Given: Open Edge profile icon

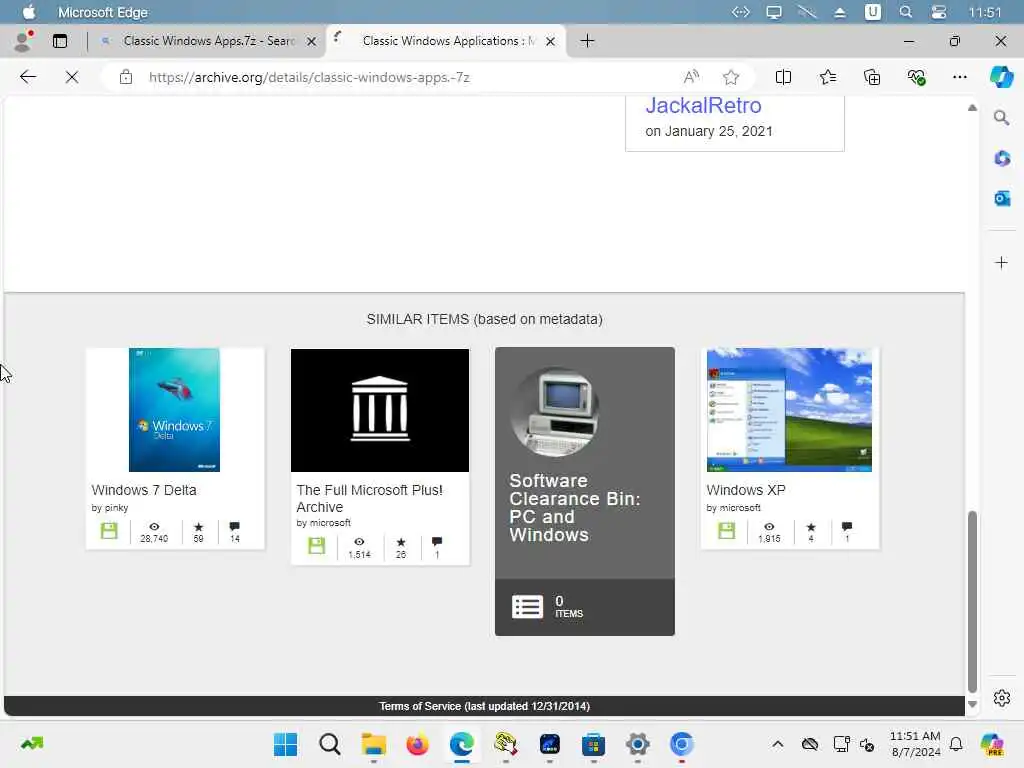Looking at the screenshot, I should click(24, 40).
